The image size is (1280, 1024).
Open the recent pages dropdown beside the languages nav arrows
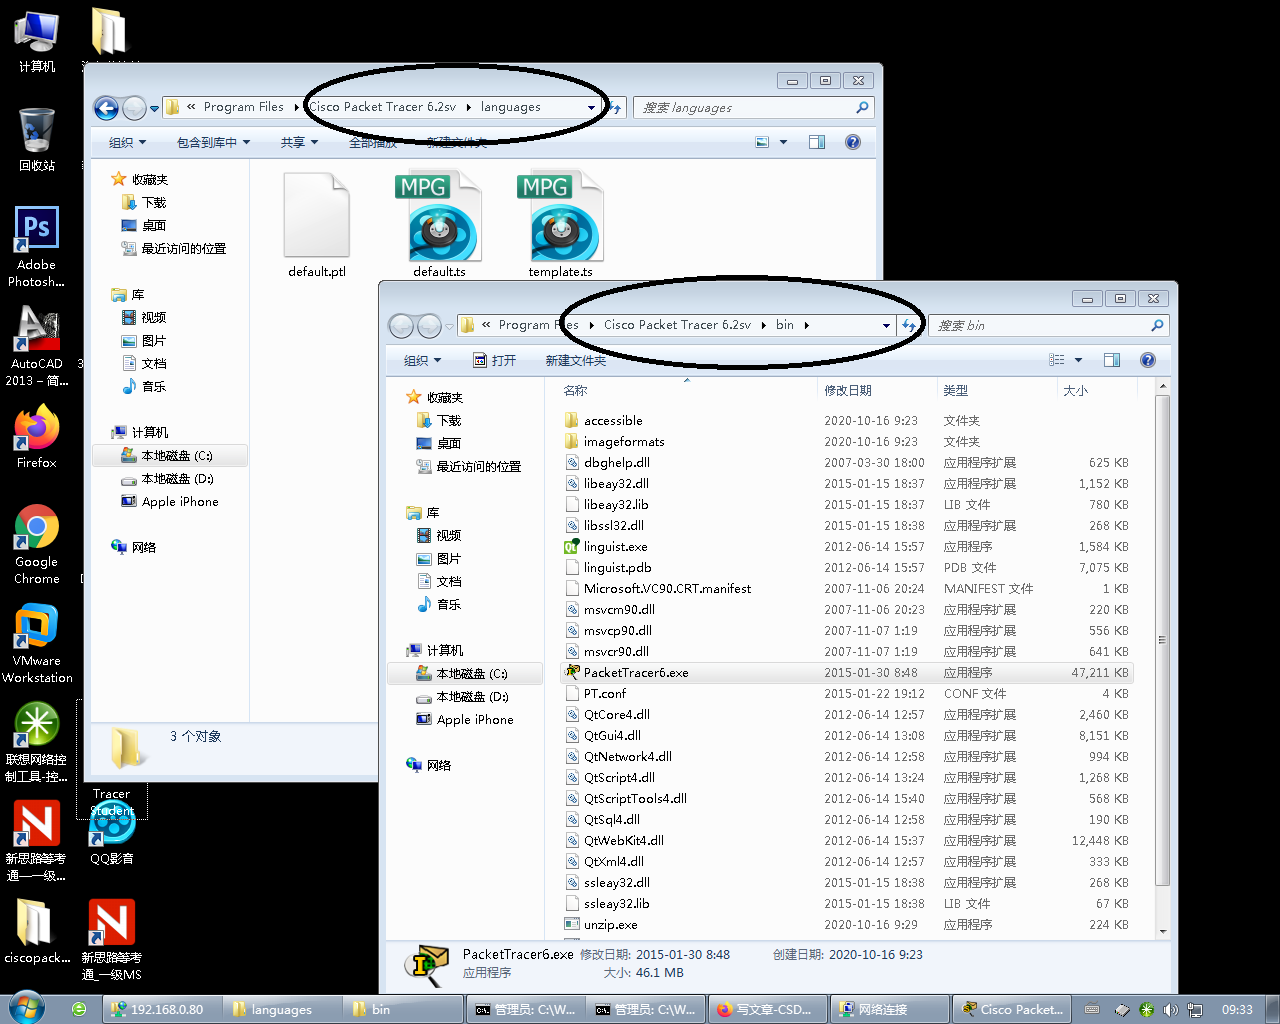tap(154, 107)
